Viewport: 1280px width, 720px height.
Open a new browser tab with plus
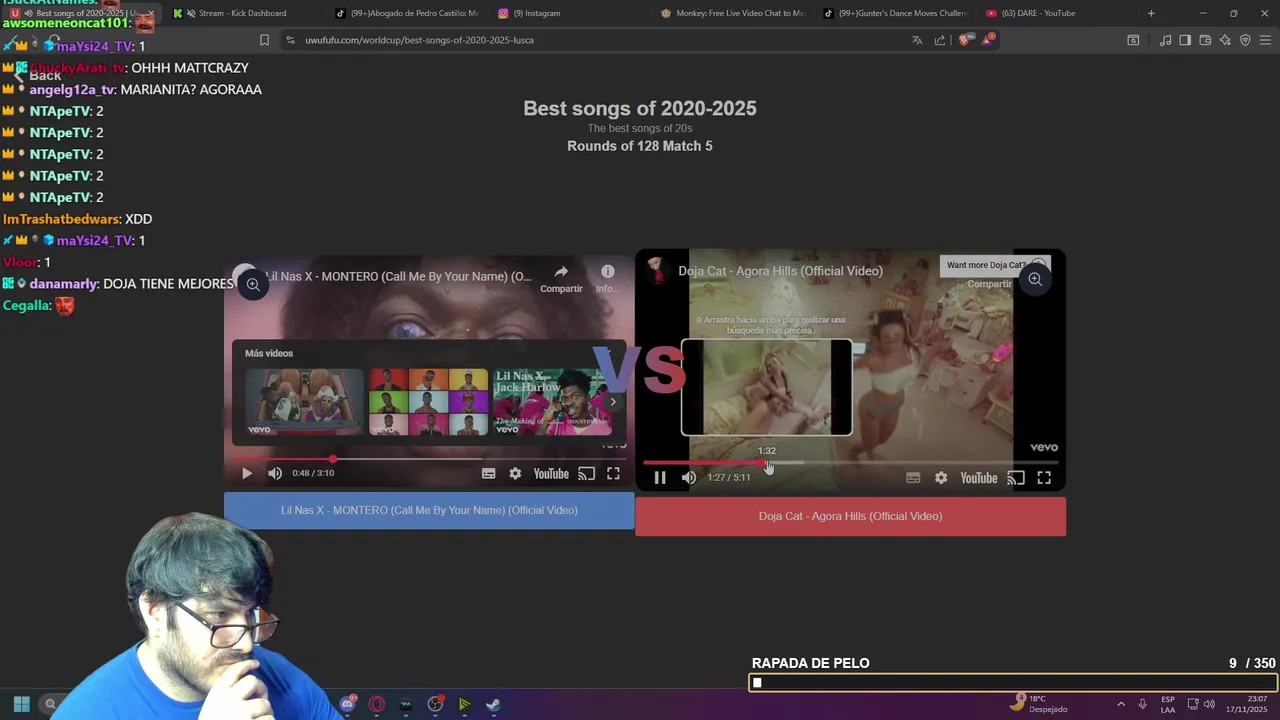[x=1151, y=13]
